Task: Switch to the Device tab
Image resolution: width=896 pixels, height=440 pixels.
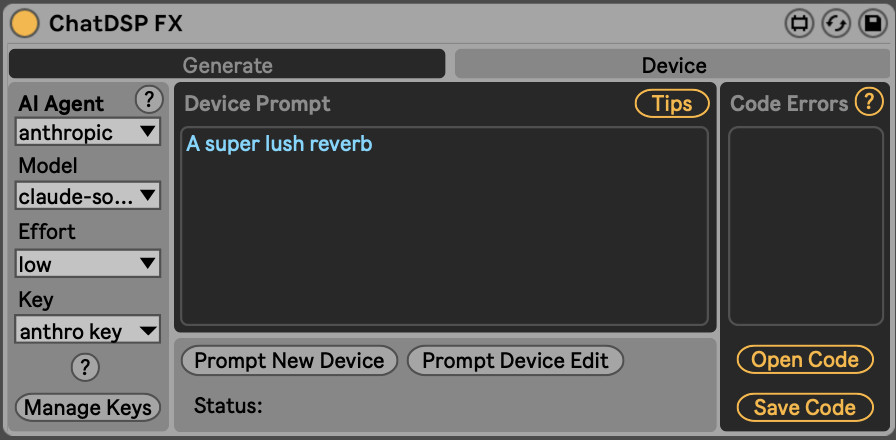Action: 673,65
